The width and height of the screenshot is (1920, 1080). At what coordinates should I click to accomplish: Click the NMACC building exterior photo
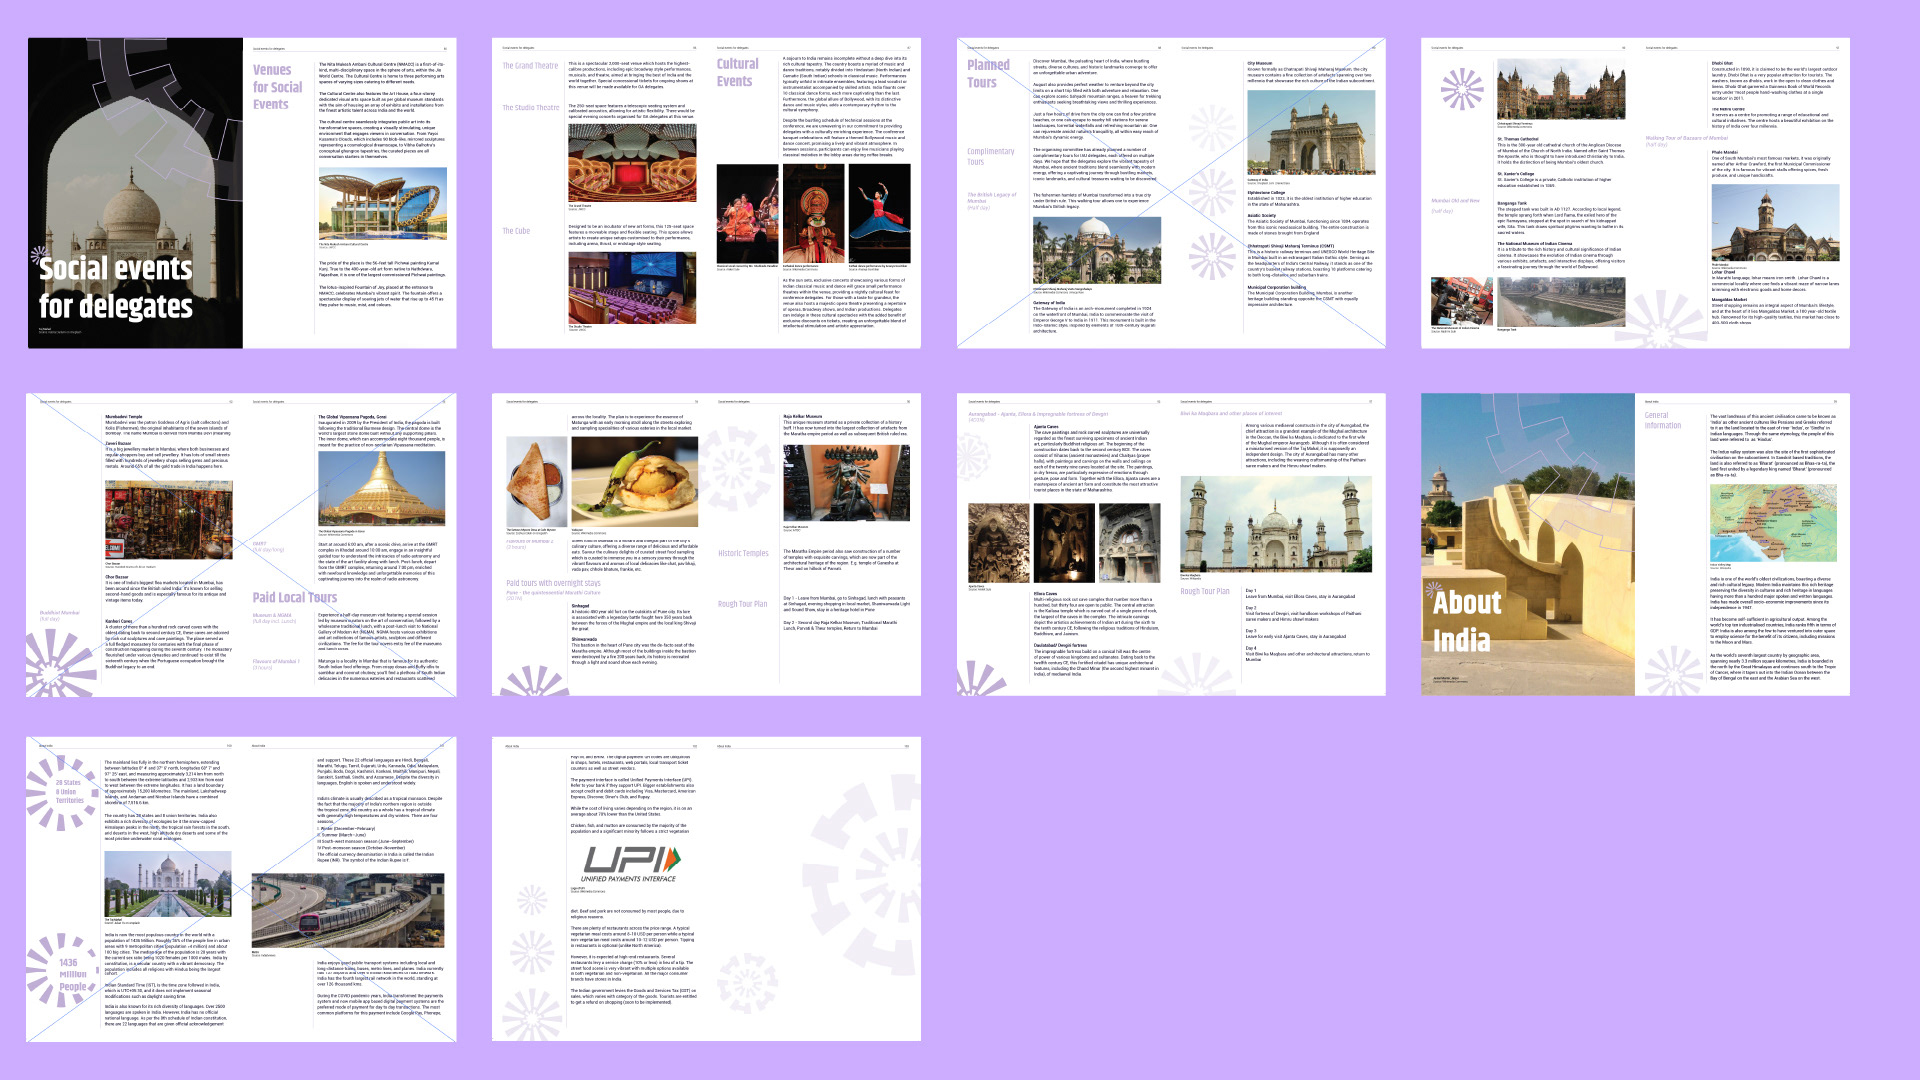tap(382, 204)
